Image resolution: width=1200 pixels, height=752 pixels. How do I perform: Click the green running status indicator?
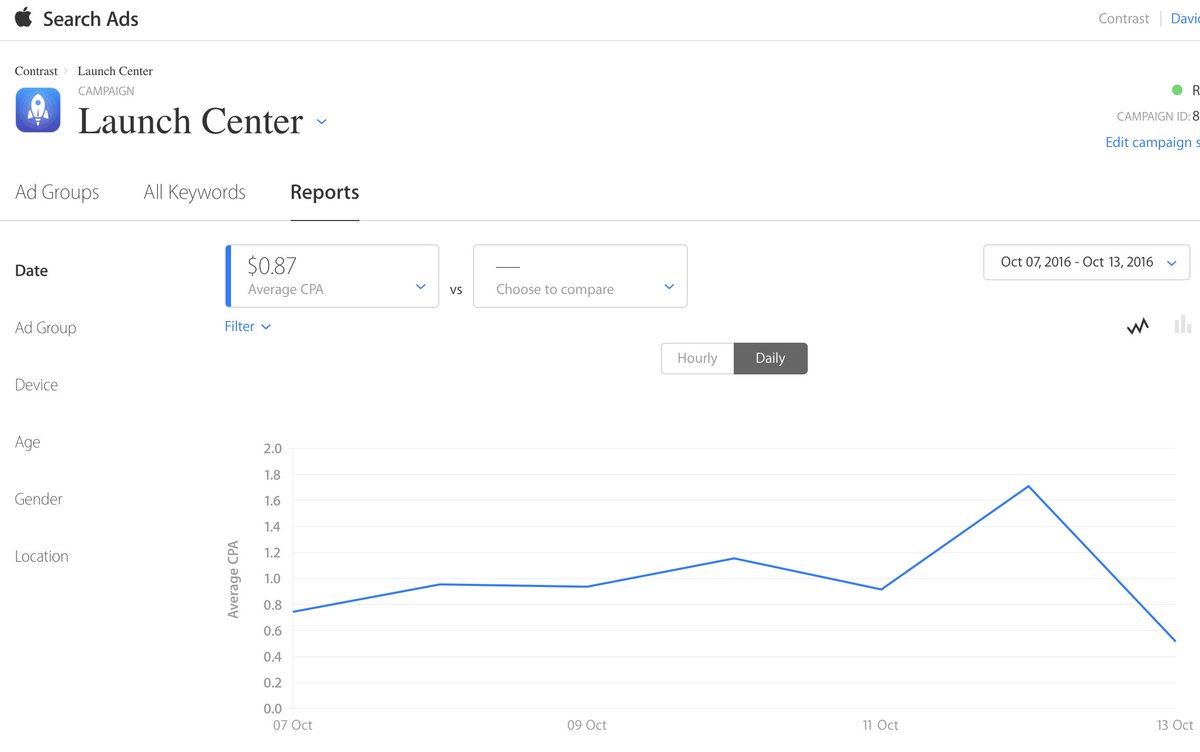1177,90
